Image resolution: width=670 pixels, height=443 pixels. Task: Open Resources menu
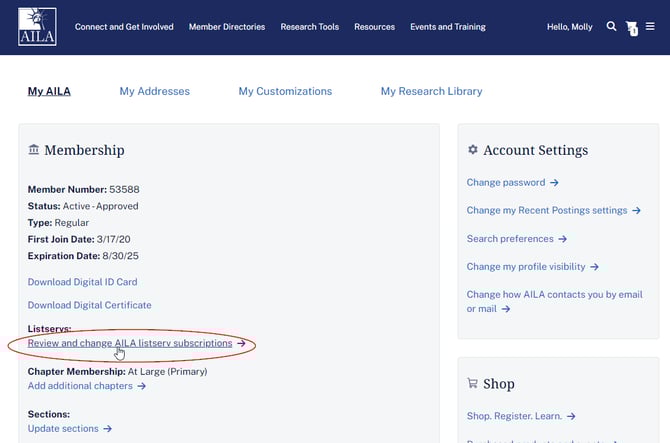tap(375, 27)
